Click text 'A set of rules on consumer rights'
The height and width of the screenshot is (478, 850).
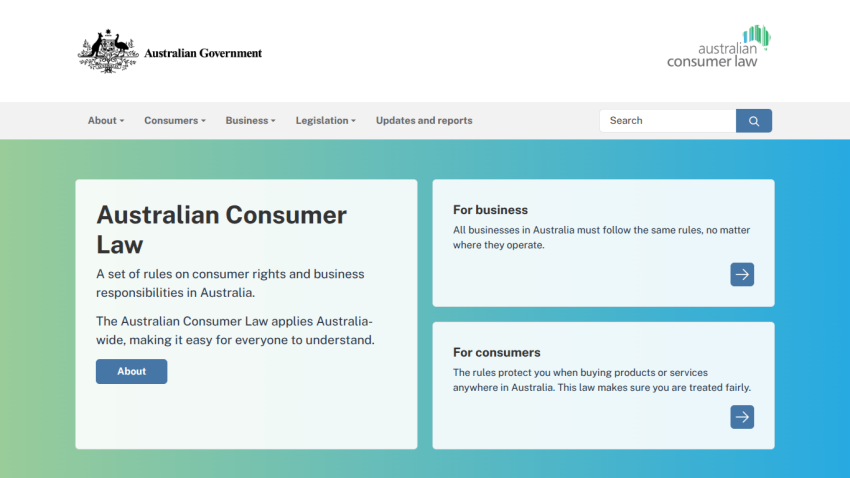[x=191, y=274]
